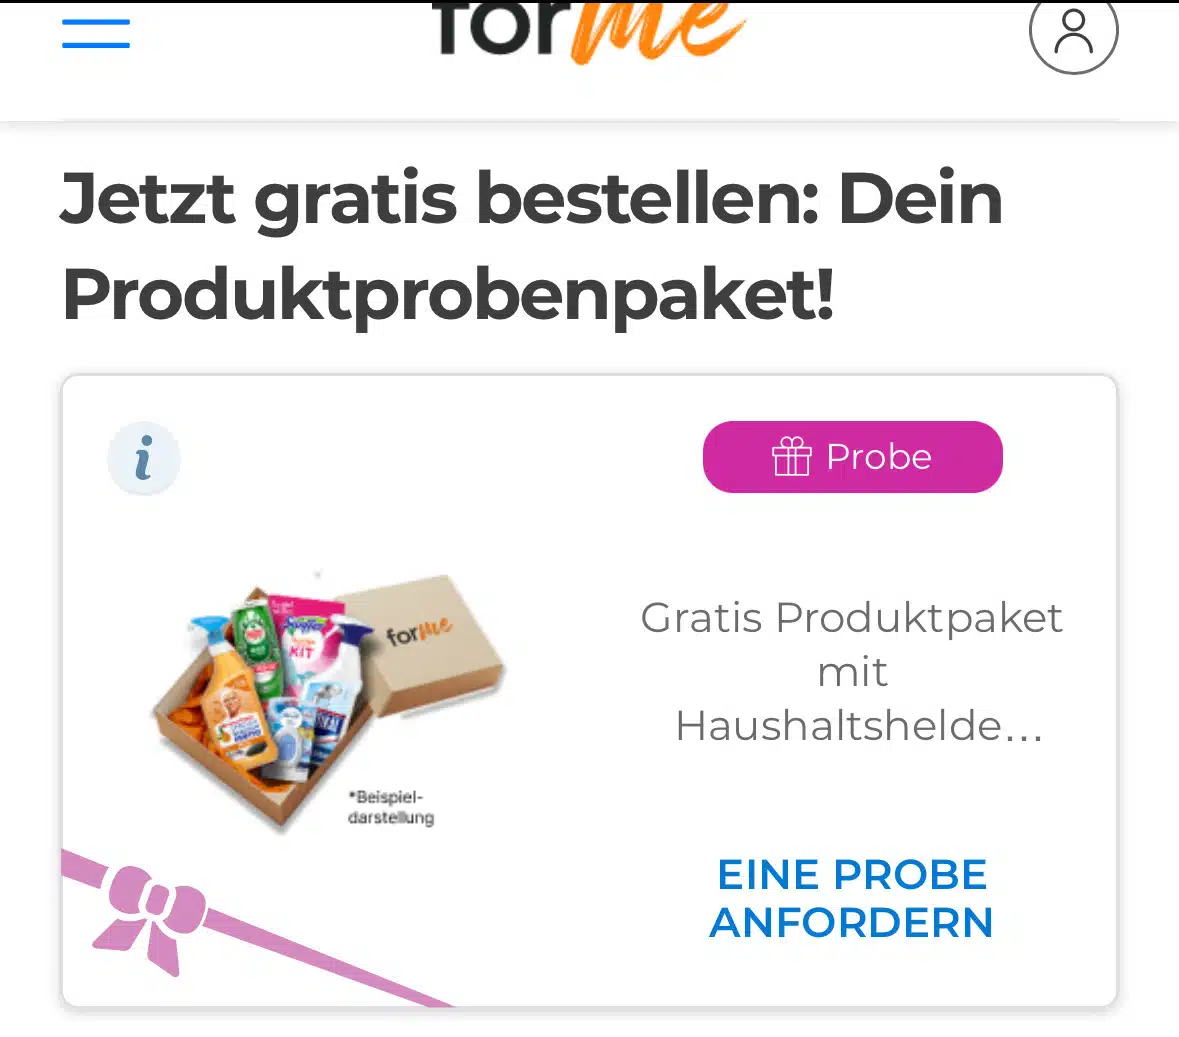1179x1037 pixels.
Task: Click the Probe label text
Action: tap(879, 456)
